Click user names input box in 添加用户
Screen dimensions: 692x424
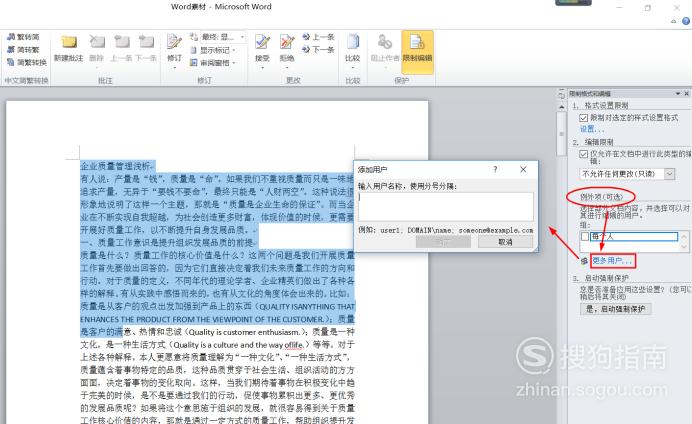pyautogui.click(x=446, y=206)
